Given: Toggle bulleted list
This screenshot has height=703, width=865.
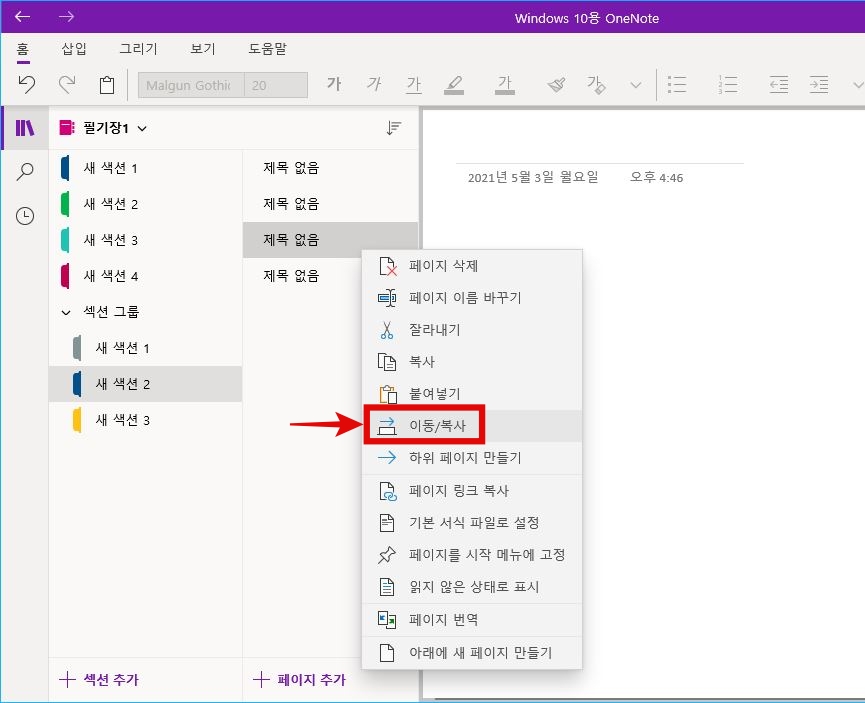Looking at the screenshot, I should [677, 84].
